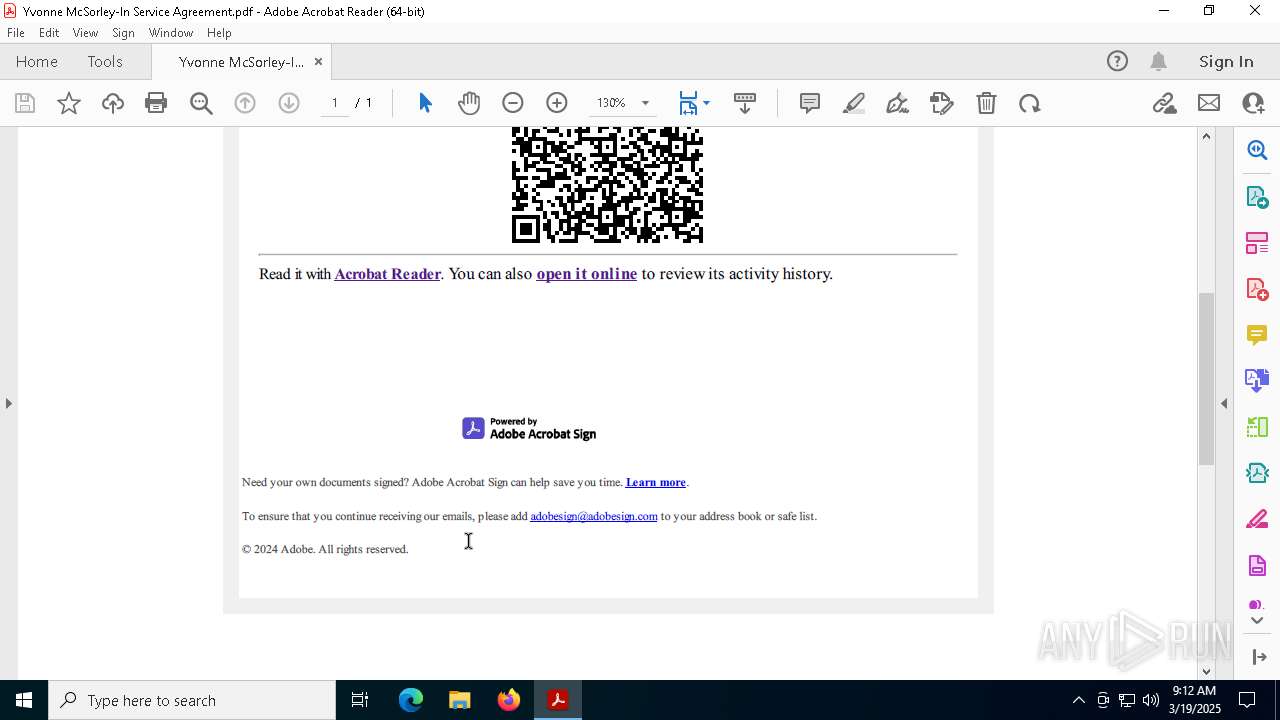Open the Fill & Sign pink pen sidebar tool

(1257, 520)
